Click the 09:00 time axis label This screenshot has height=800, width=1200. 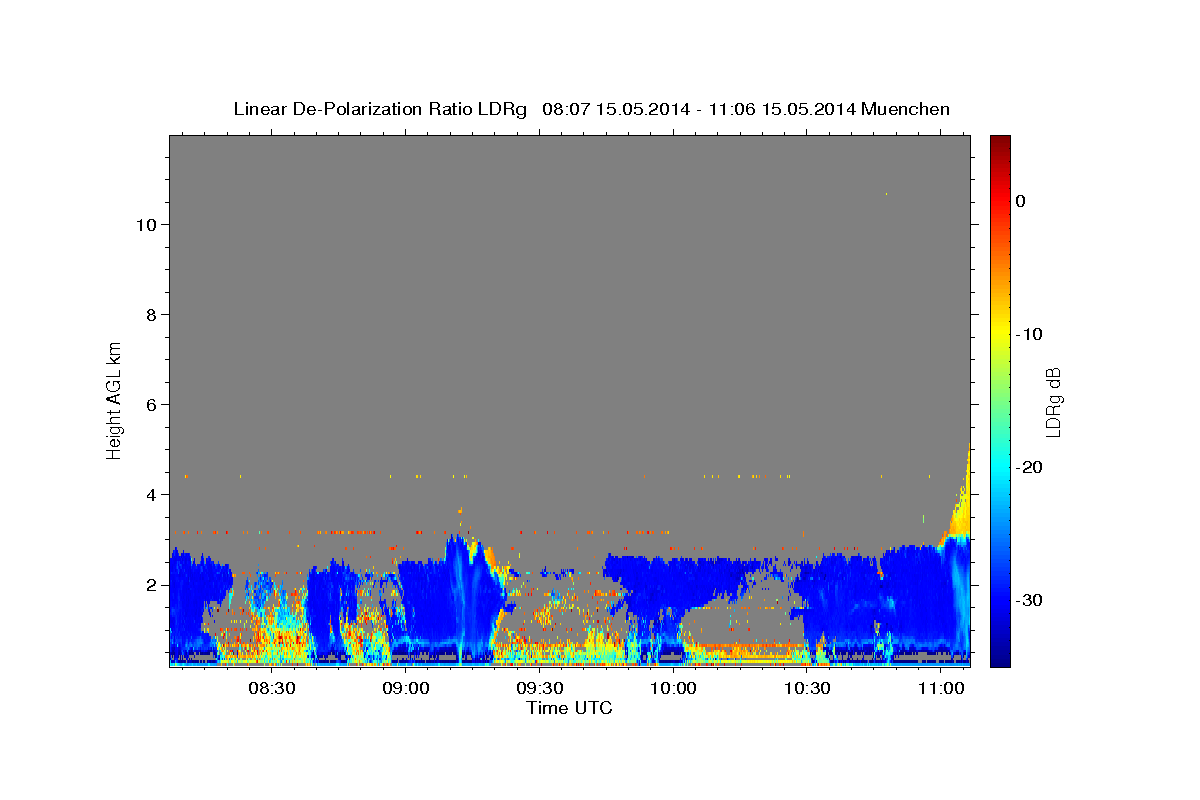tap(405, 689)
